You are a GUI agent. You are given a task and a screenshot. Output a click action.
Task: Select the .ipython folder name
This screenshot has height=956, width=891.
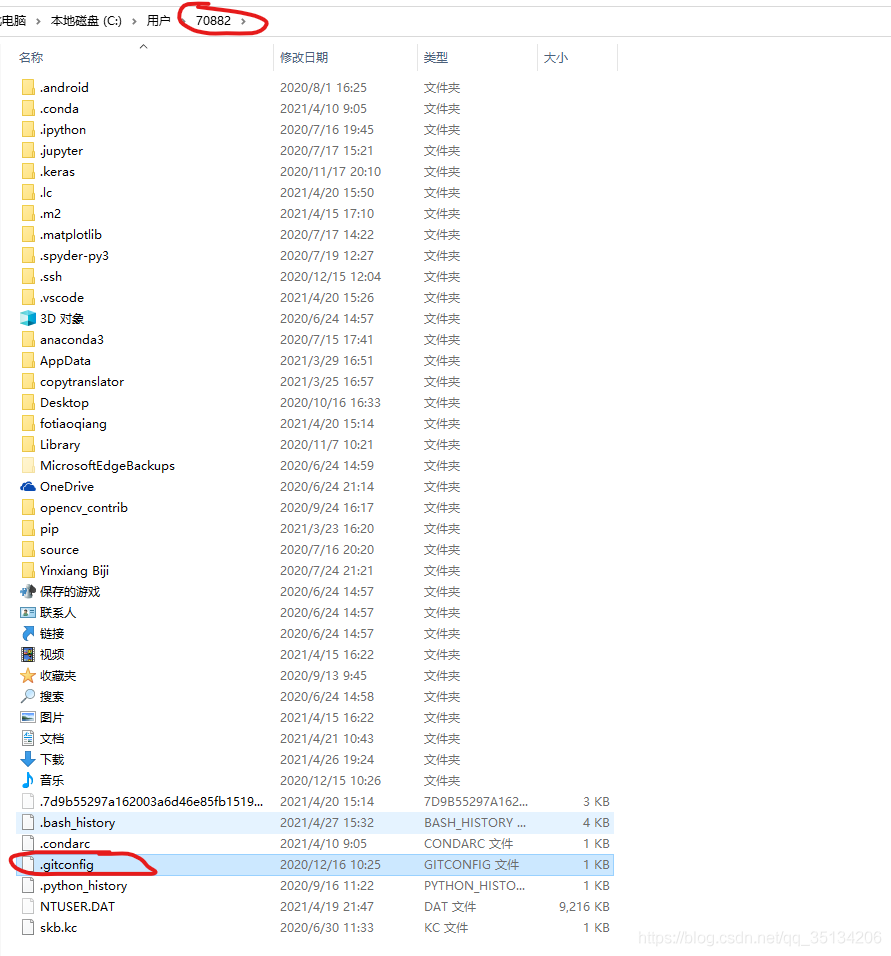coord(63,129)
